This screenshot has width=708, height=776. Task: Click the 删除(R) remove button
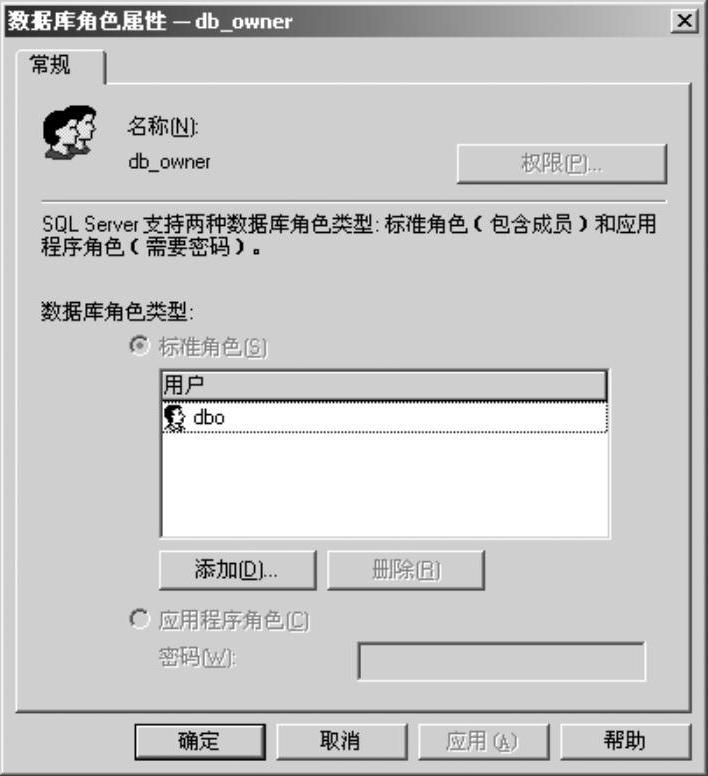tap(406, 570)
